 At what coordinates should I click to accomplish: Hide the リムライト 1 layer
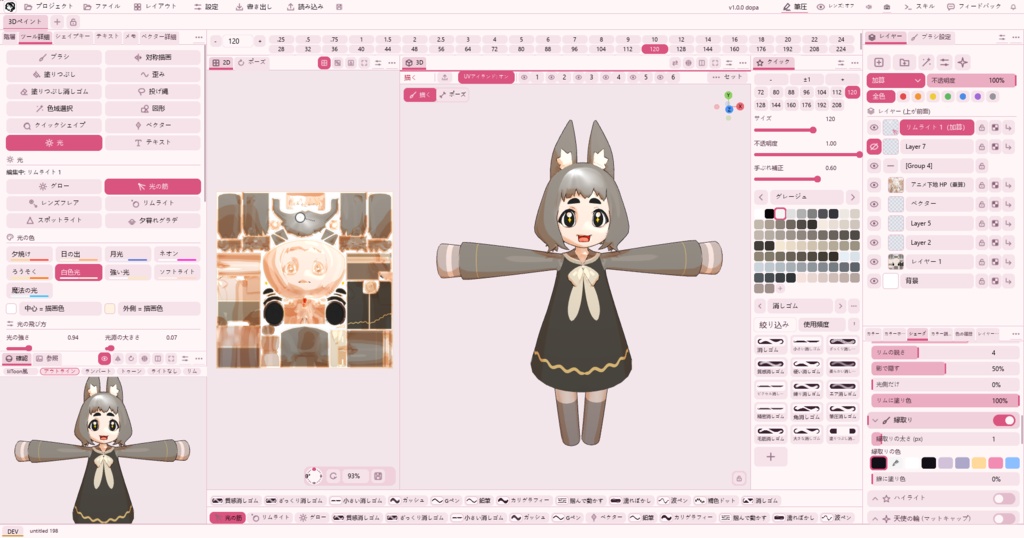click(874, 127)
